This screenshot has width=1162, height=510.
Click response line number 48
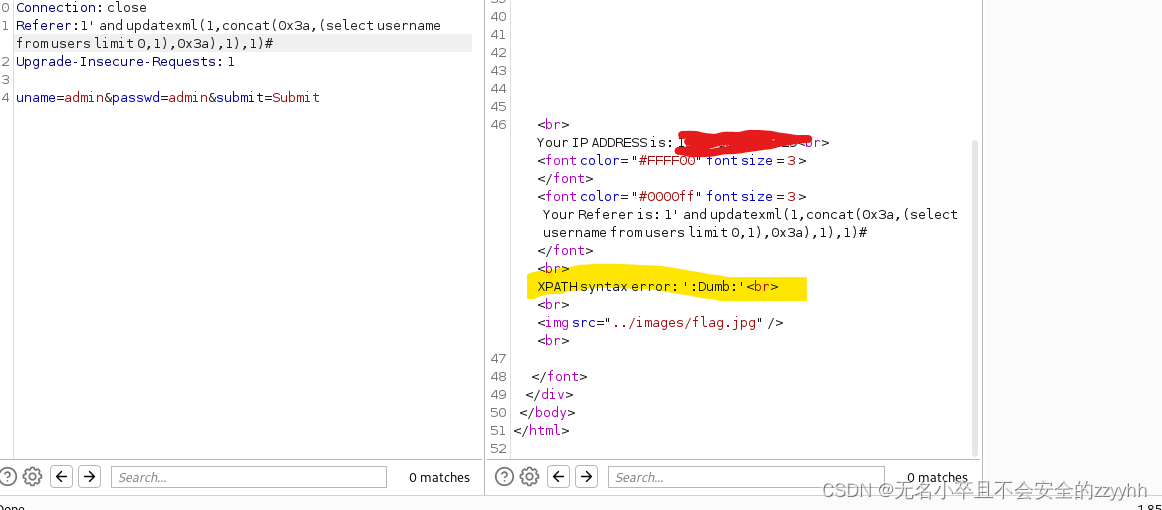pos(498,377)
